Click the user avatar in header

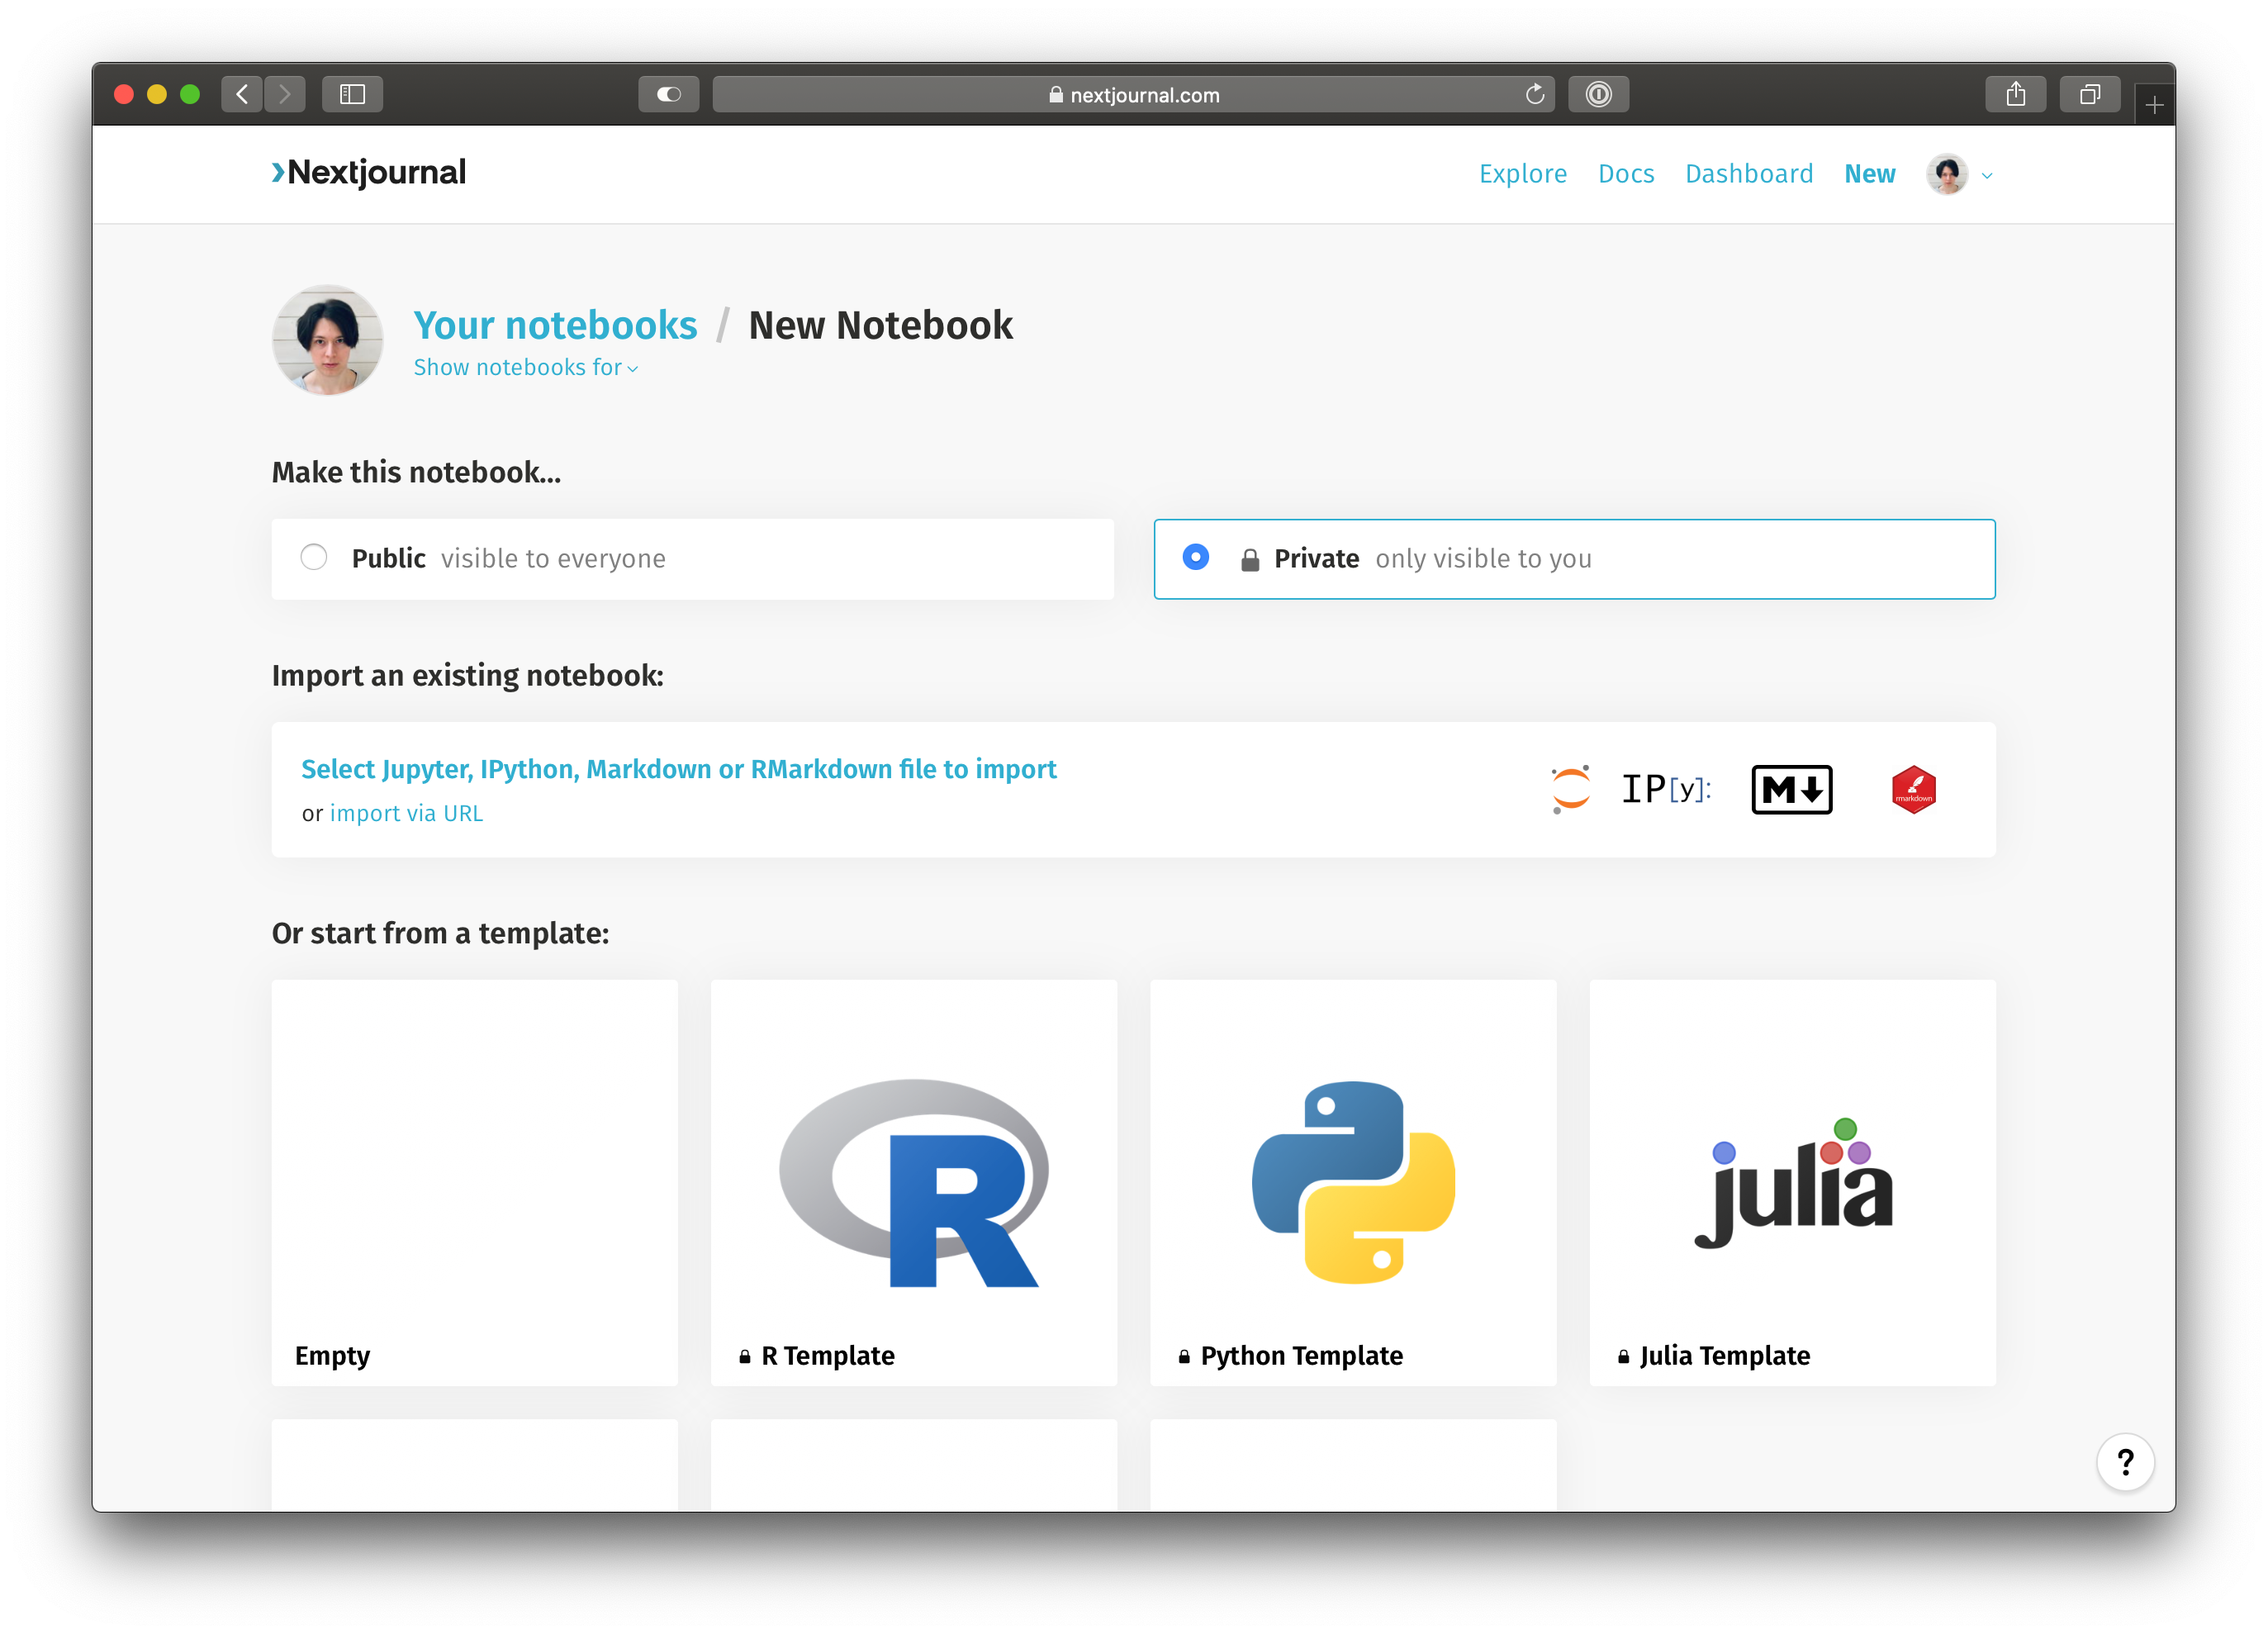1946,174
